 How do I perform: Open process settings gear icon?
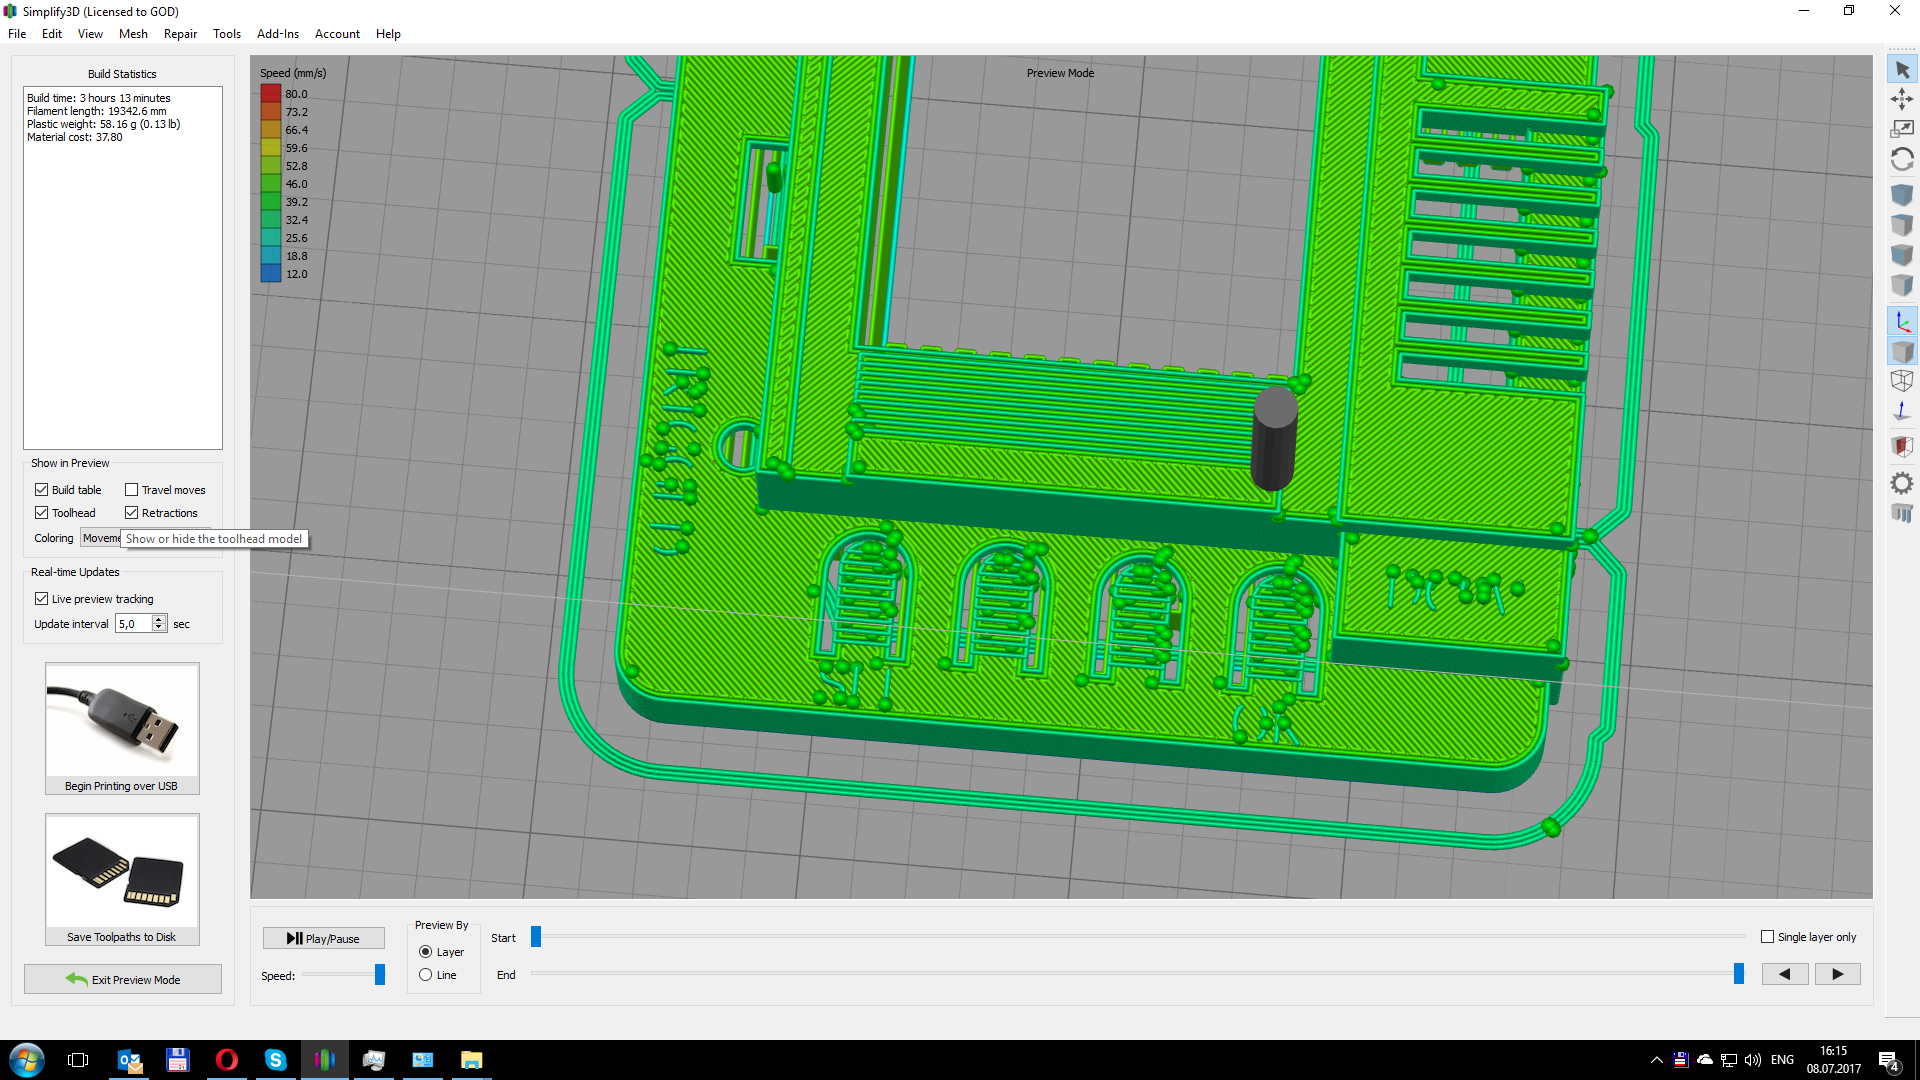[1902, 484]
